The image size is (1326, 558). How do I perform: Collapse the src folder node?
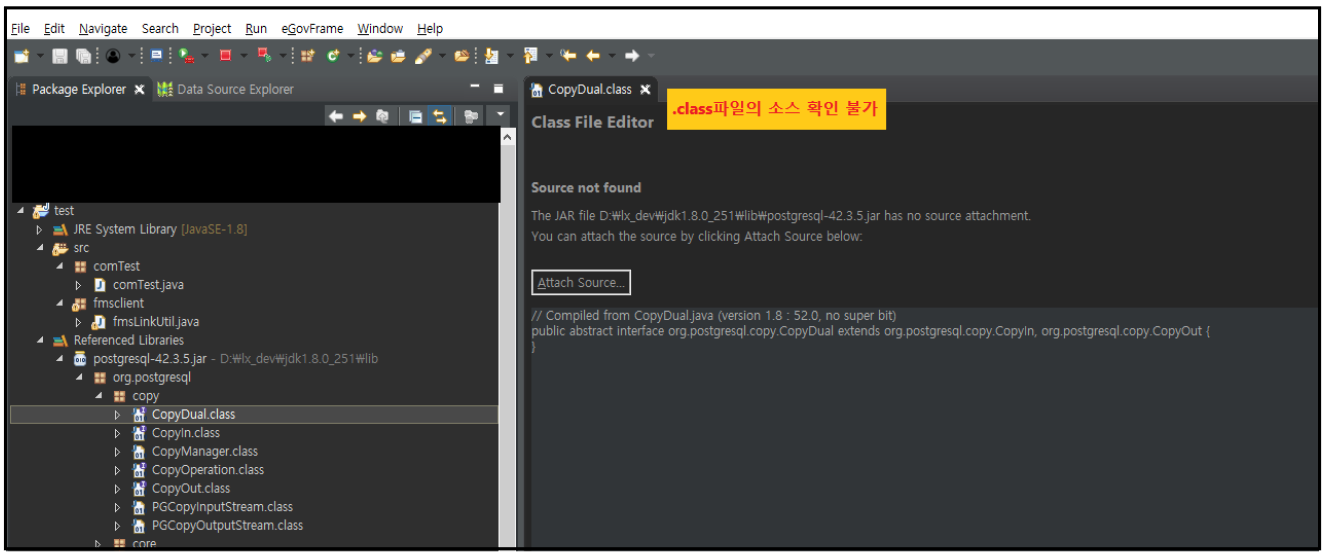pos(39,248)
